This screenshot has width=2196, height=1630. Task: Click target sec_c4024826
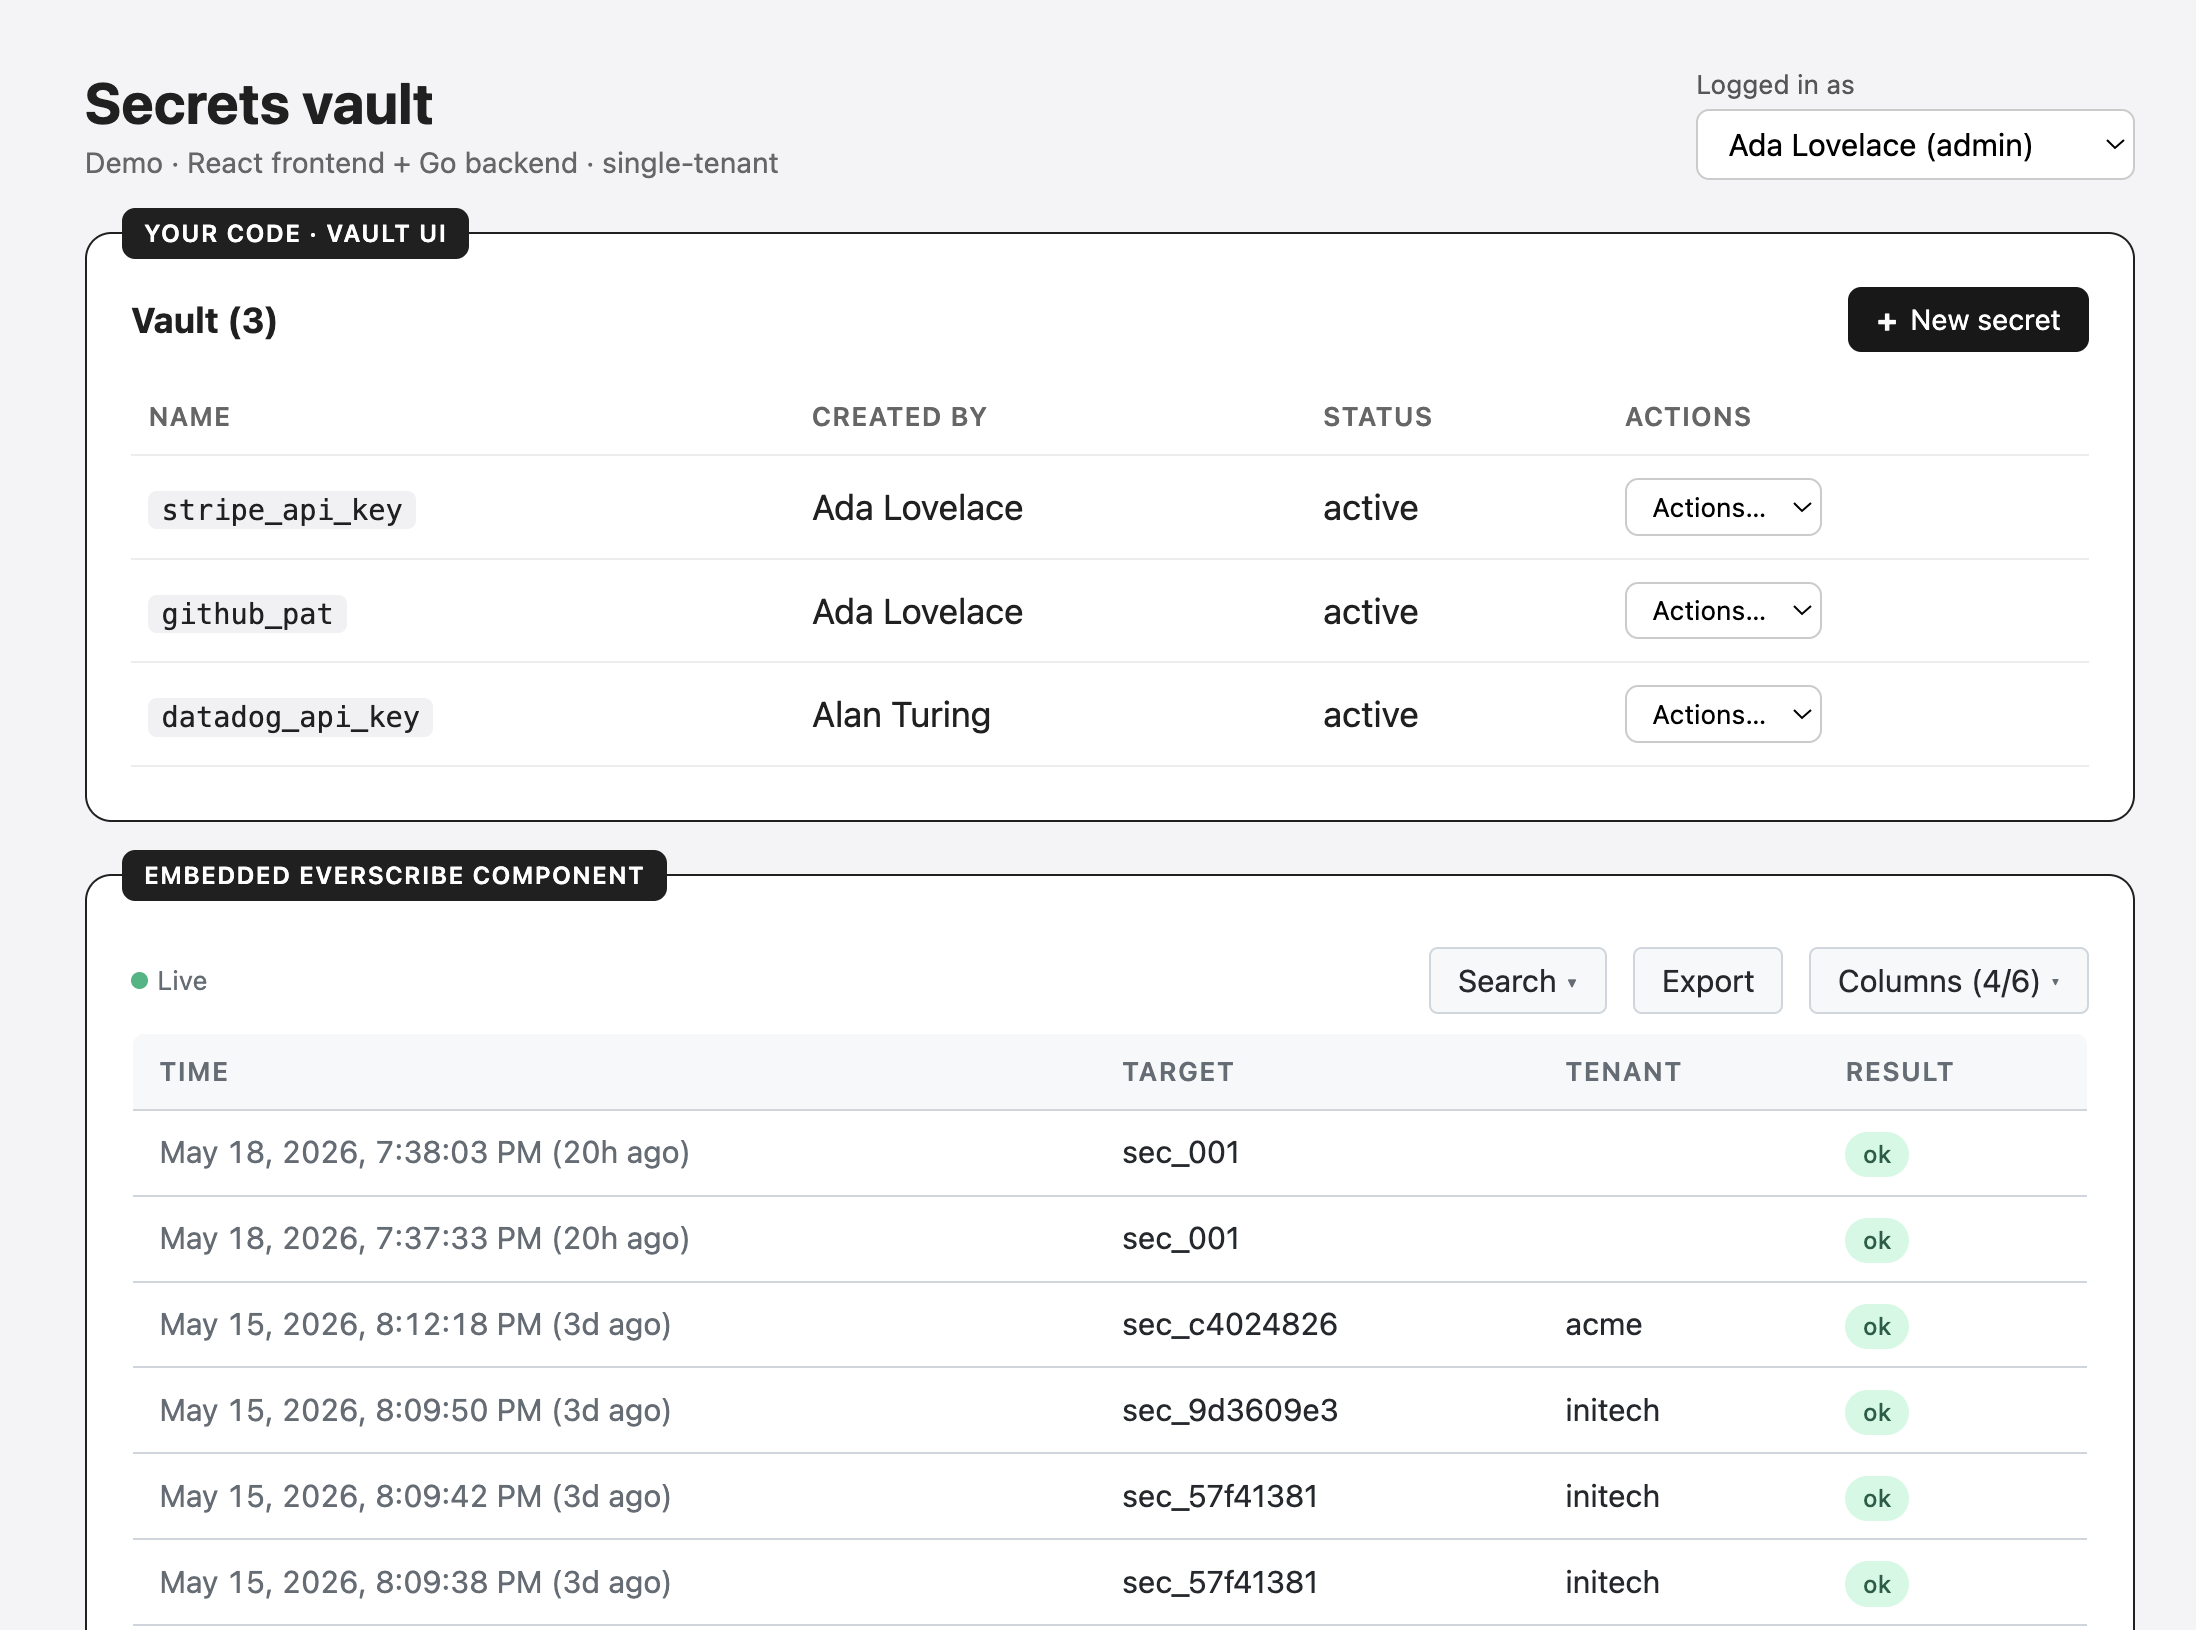pos(1229,1324)
